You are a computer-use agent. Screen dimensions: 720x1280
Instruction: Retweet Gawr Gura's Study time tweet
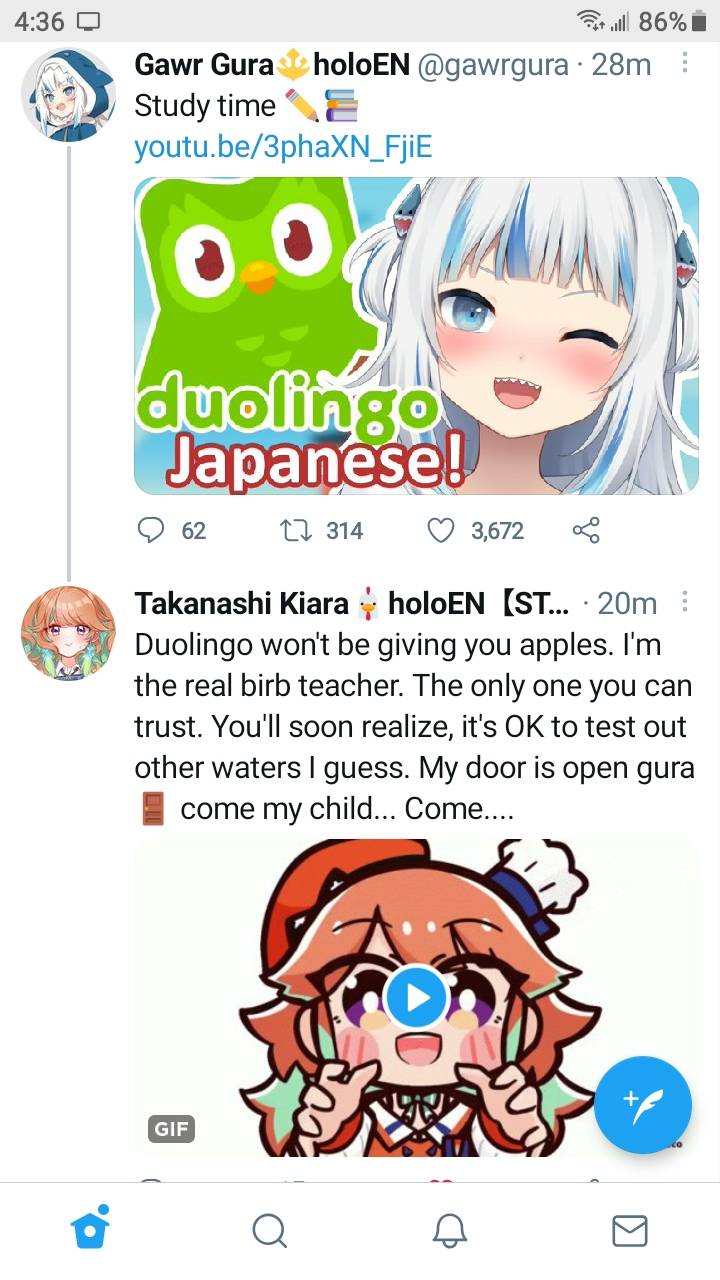[321, 531]
